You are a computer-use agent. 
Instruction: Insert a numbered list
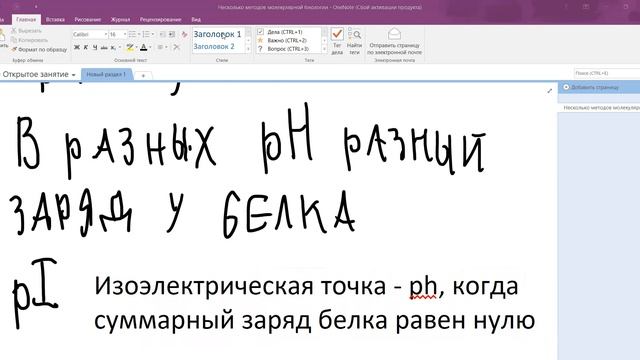point(146,34)
